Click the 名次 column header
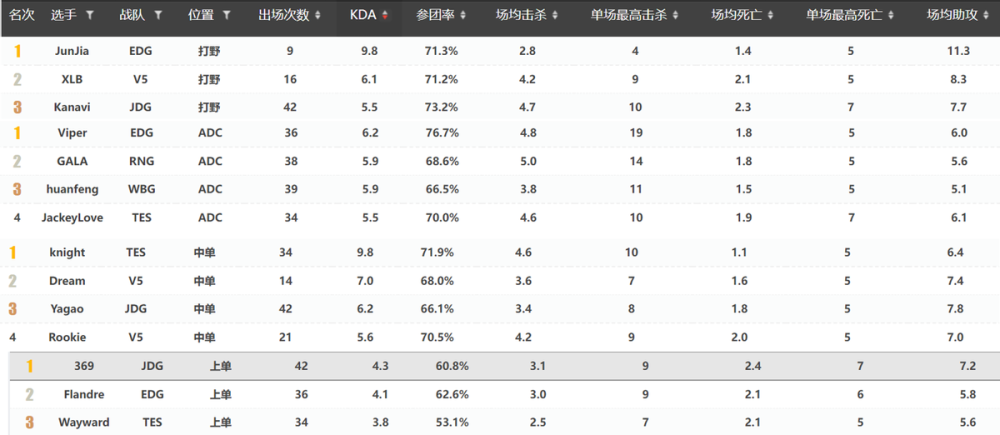Viewport: 1000px width, 435px height. click(x=21, y=16)
